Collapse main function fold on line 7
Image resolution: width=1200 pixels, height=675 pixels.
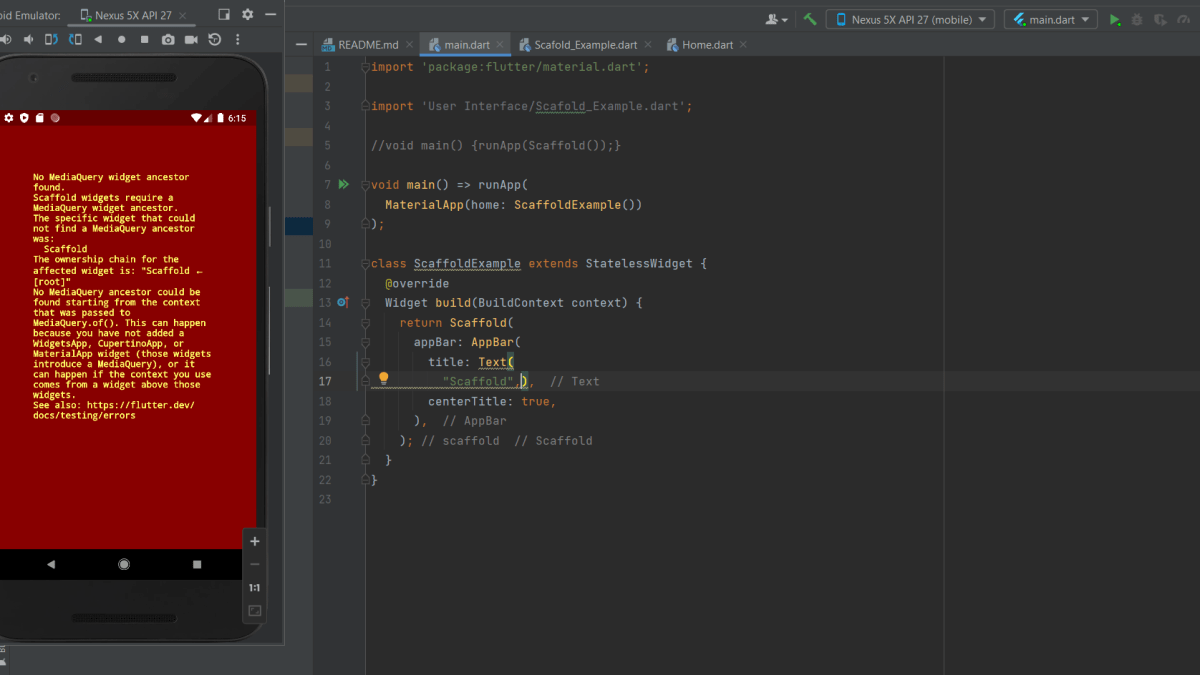365,185
